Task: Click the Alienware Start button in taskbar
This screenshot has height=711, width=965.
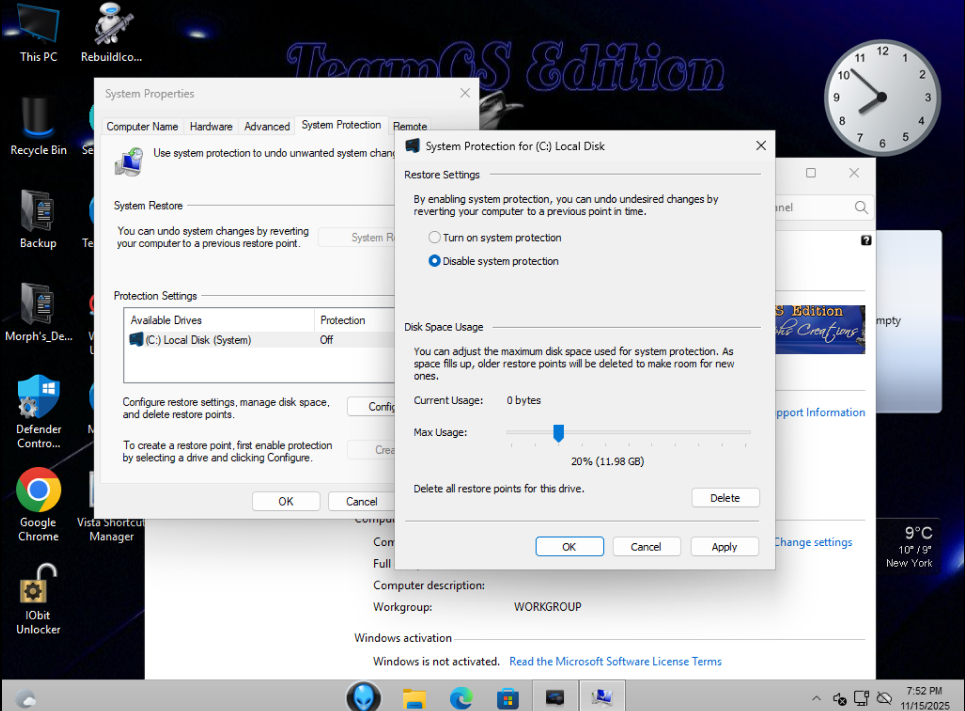Action: 364,697
